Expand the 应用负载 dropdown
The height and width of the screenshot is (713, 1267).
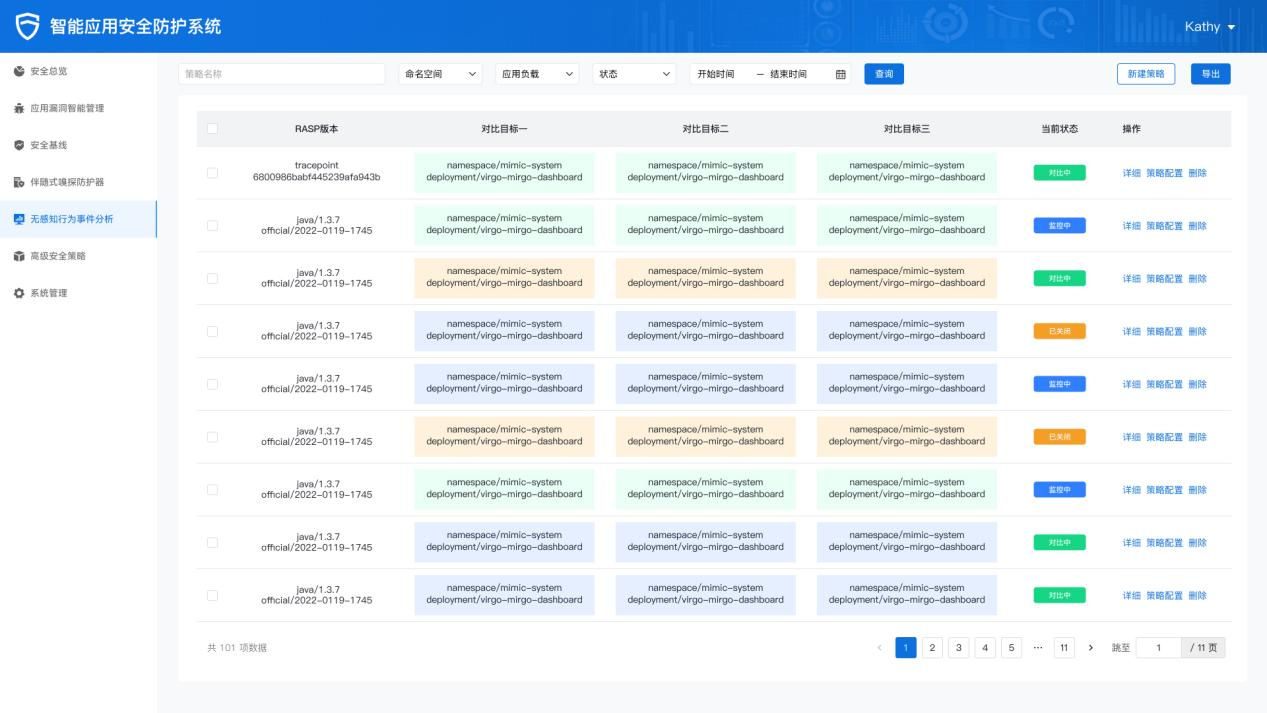pyautogui.click(x=538, y=74)
